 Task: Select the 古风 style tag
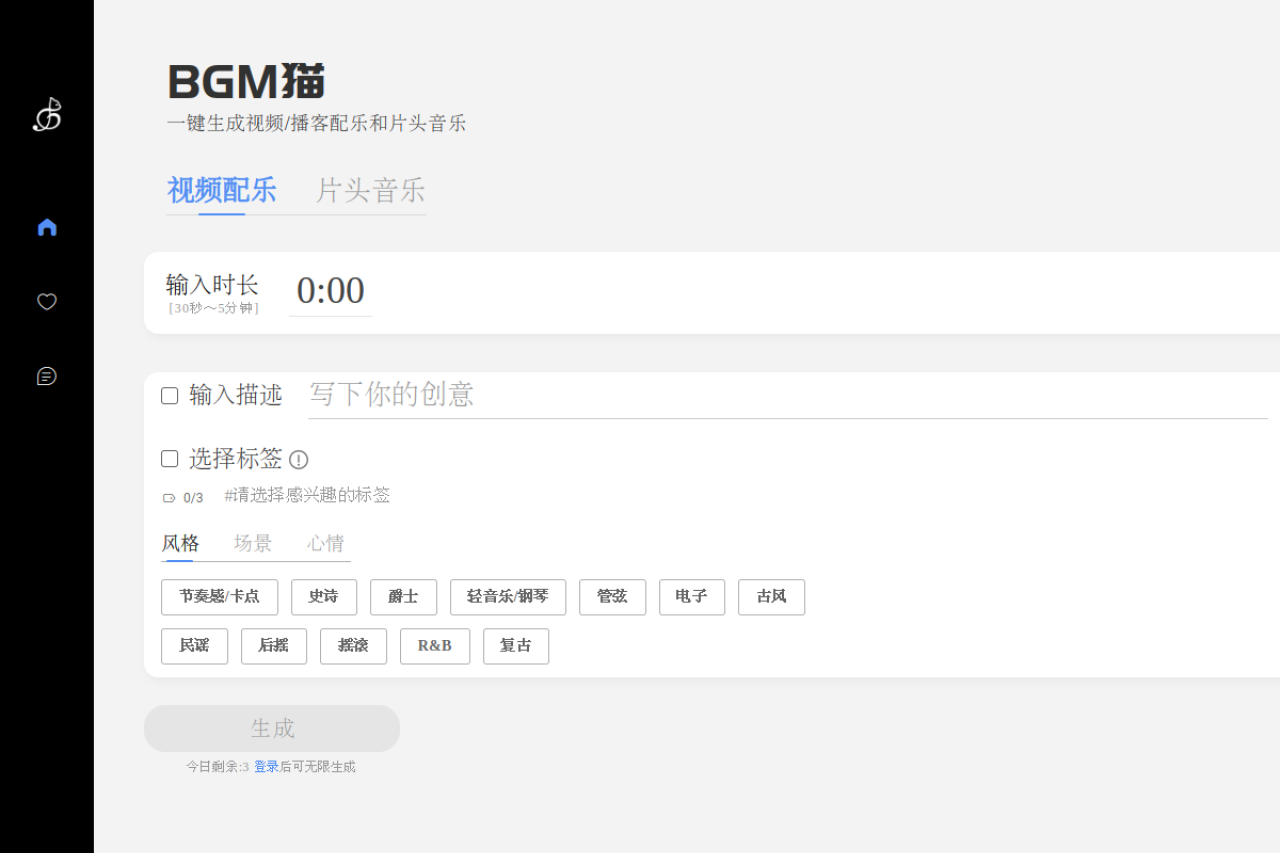pyautogui.click(x=771, y=597)
